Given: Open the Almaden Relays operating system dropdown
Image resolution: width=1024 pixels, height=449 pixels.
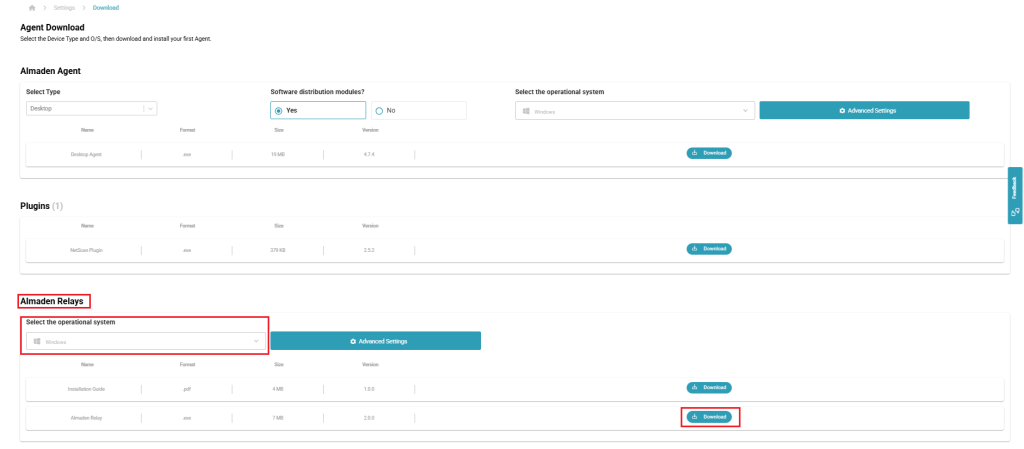Looking at the screenshot, I should tap(146, 341).
